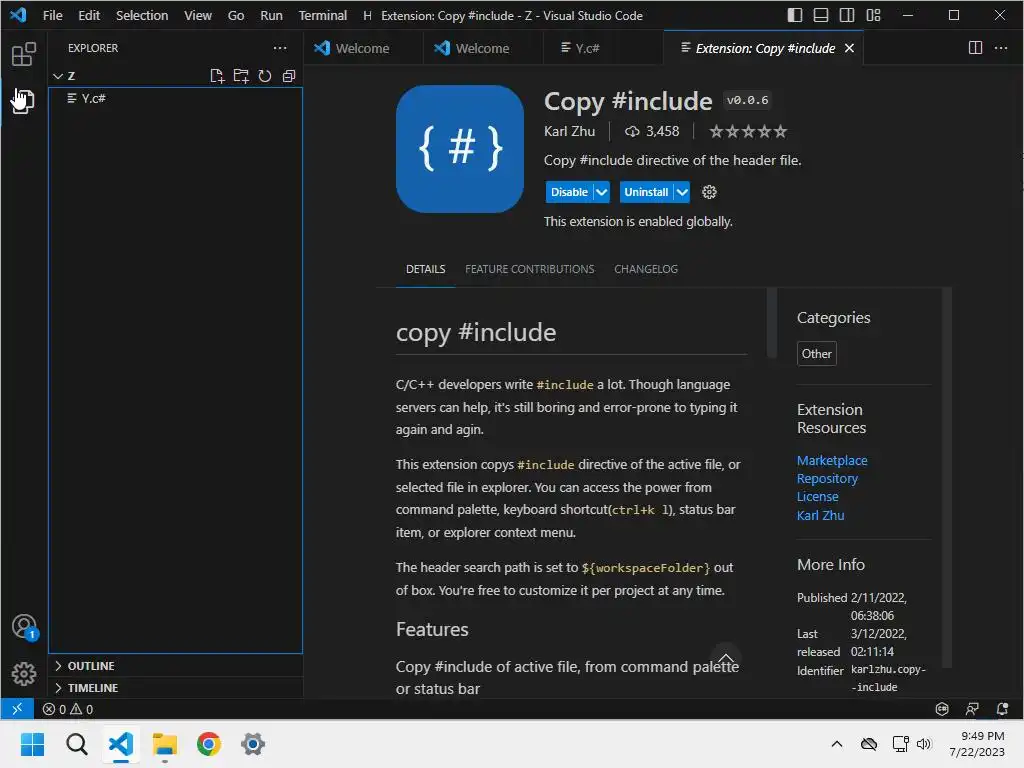Open the Accounts menu icon

(x=24, y=627)
